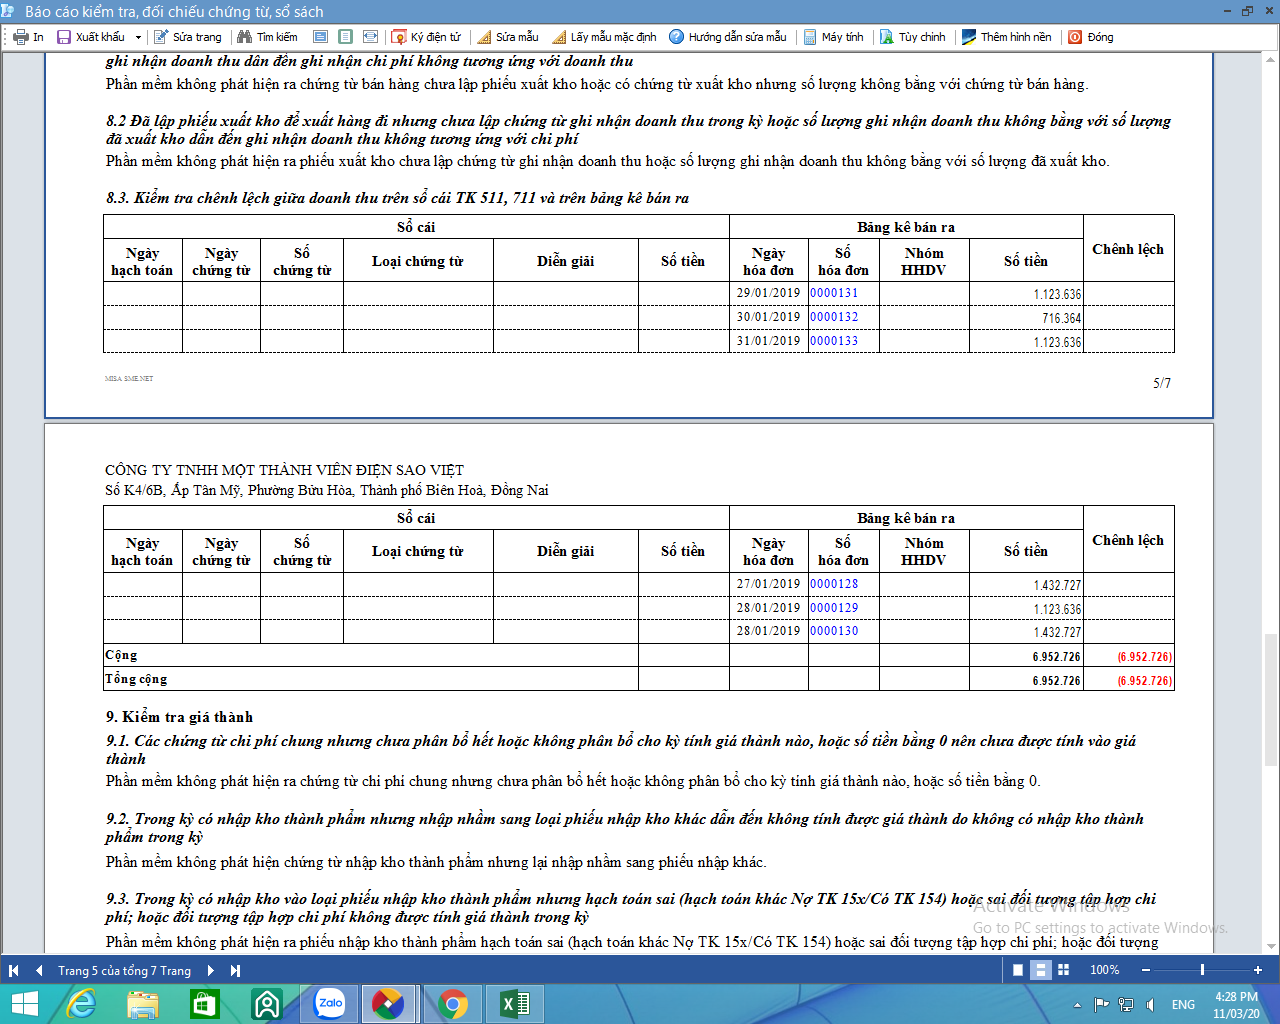
Task: Click Xuất khẩu export button
Action: click(91, 37)
